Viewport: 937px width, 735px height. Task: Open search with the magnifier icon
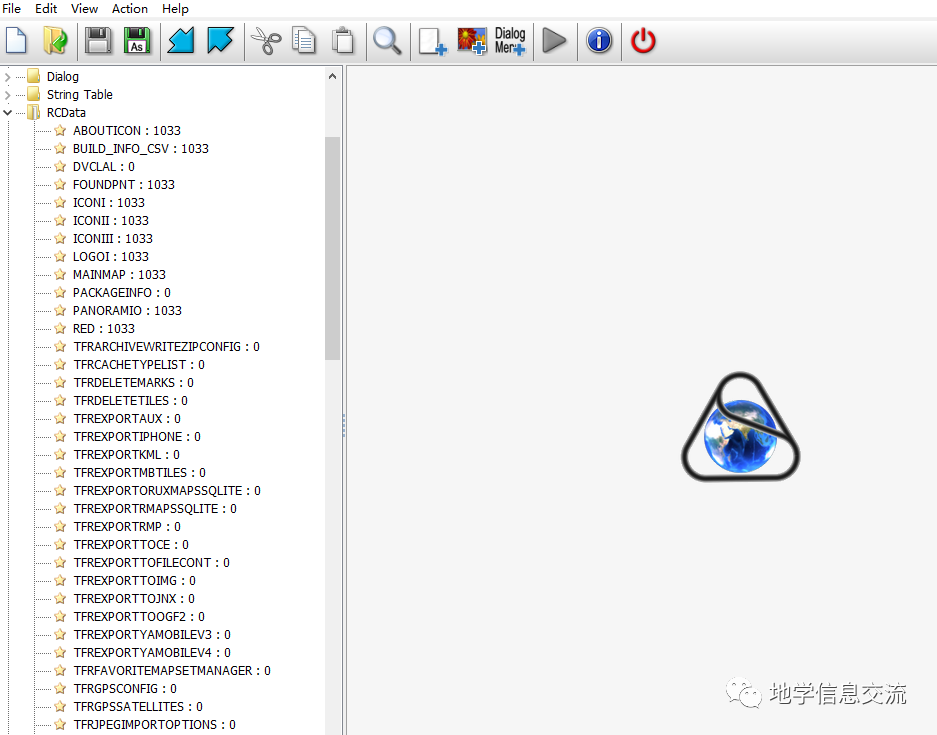(387, 41)
